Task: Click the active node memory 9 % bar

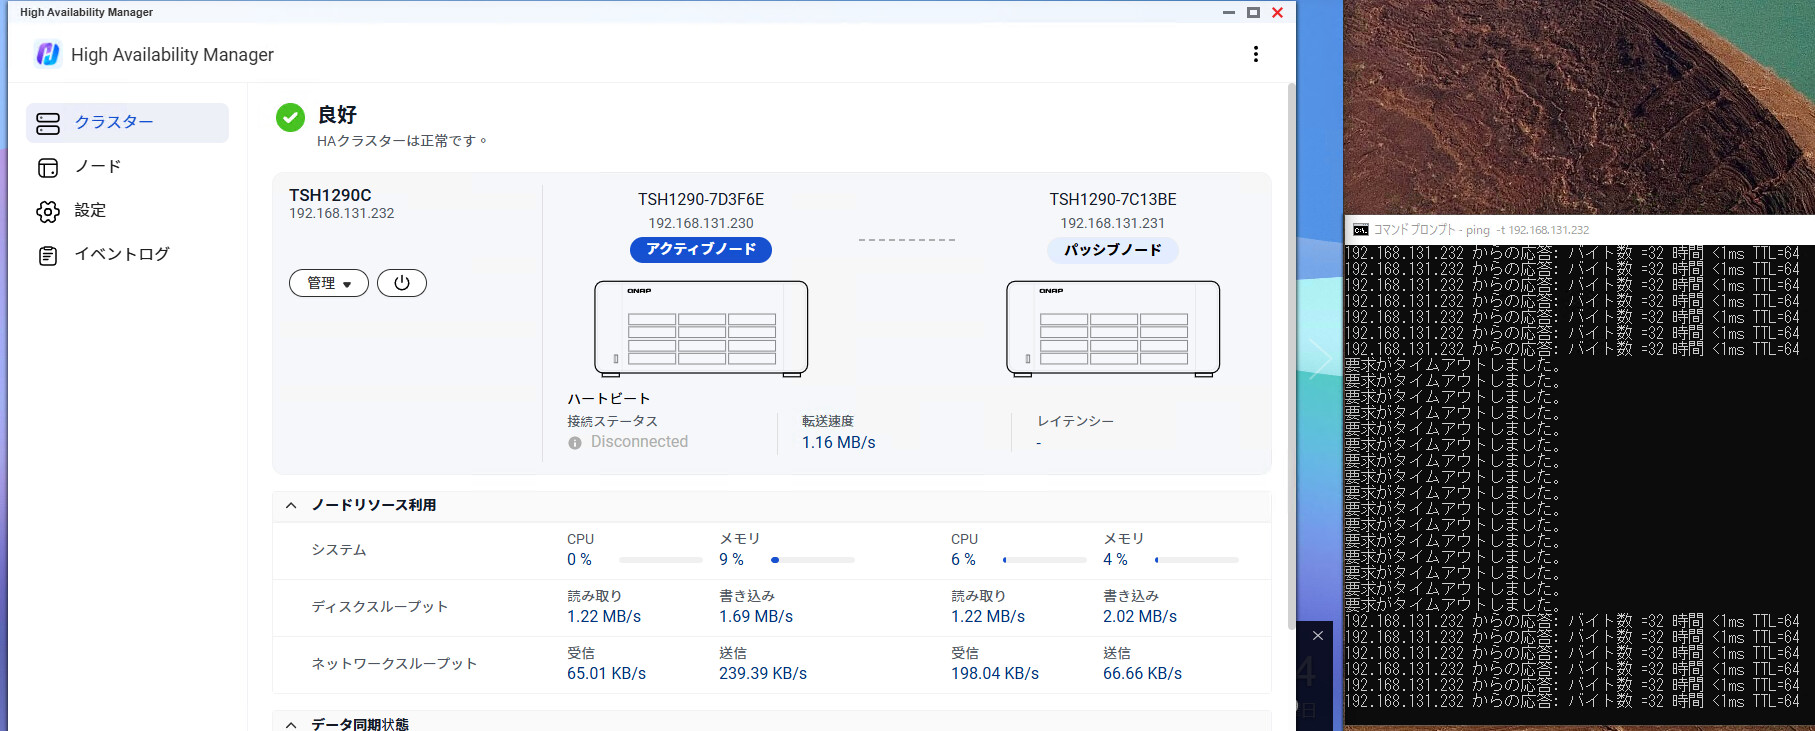Action: coord(813,560)
